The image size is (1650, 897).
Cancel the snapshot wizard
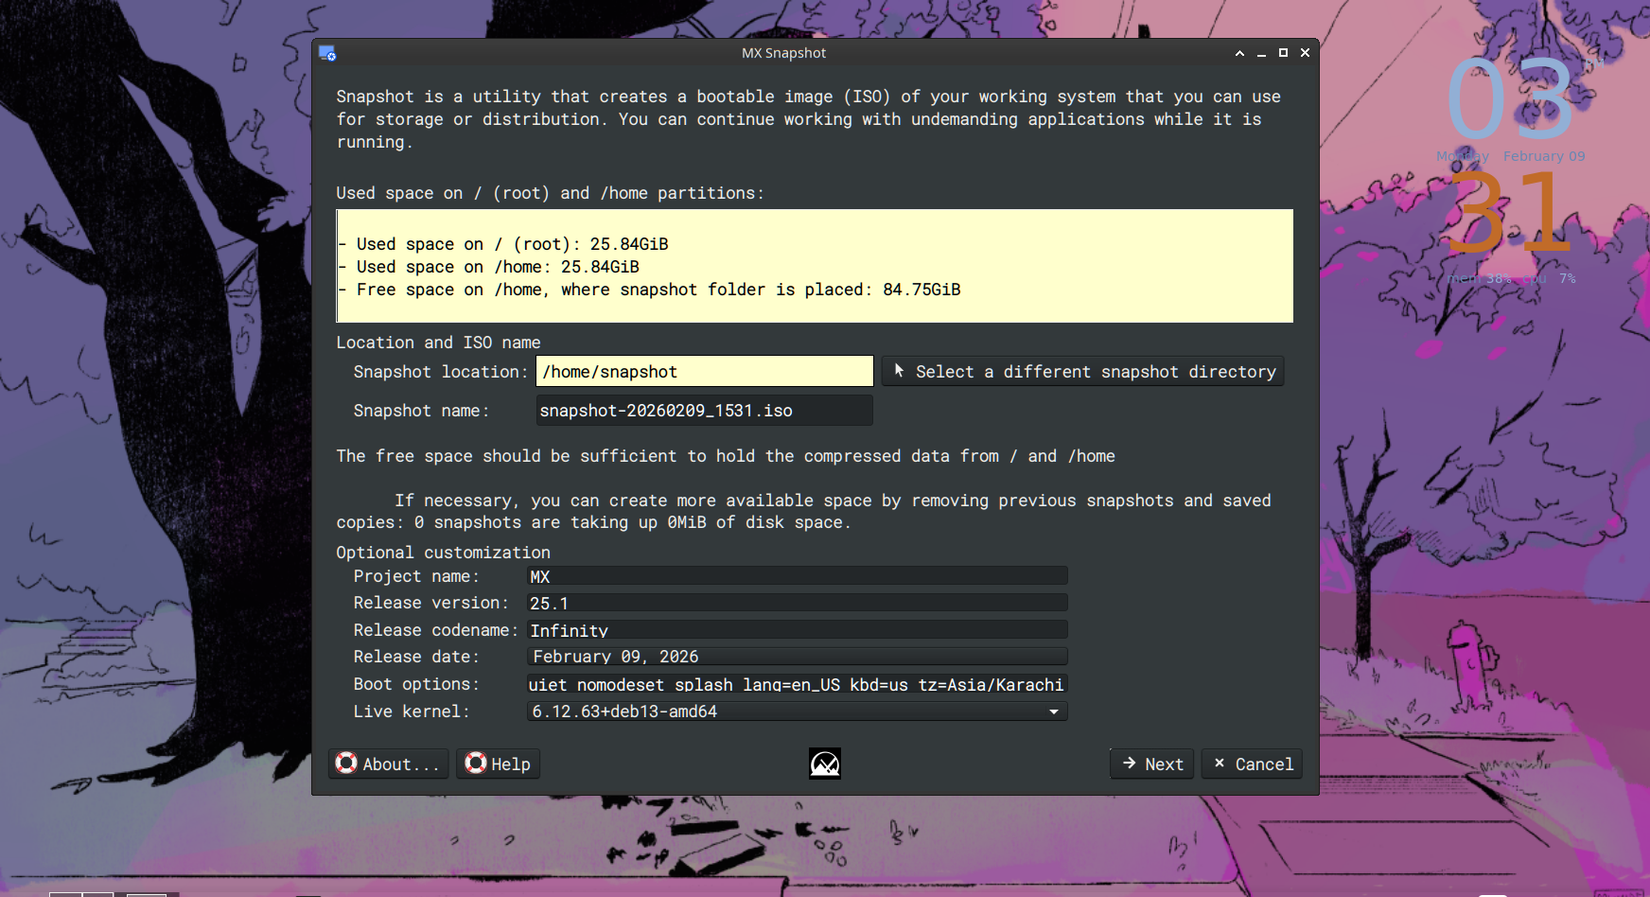[x=1252, y=764]
